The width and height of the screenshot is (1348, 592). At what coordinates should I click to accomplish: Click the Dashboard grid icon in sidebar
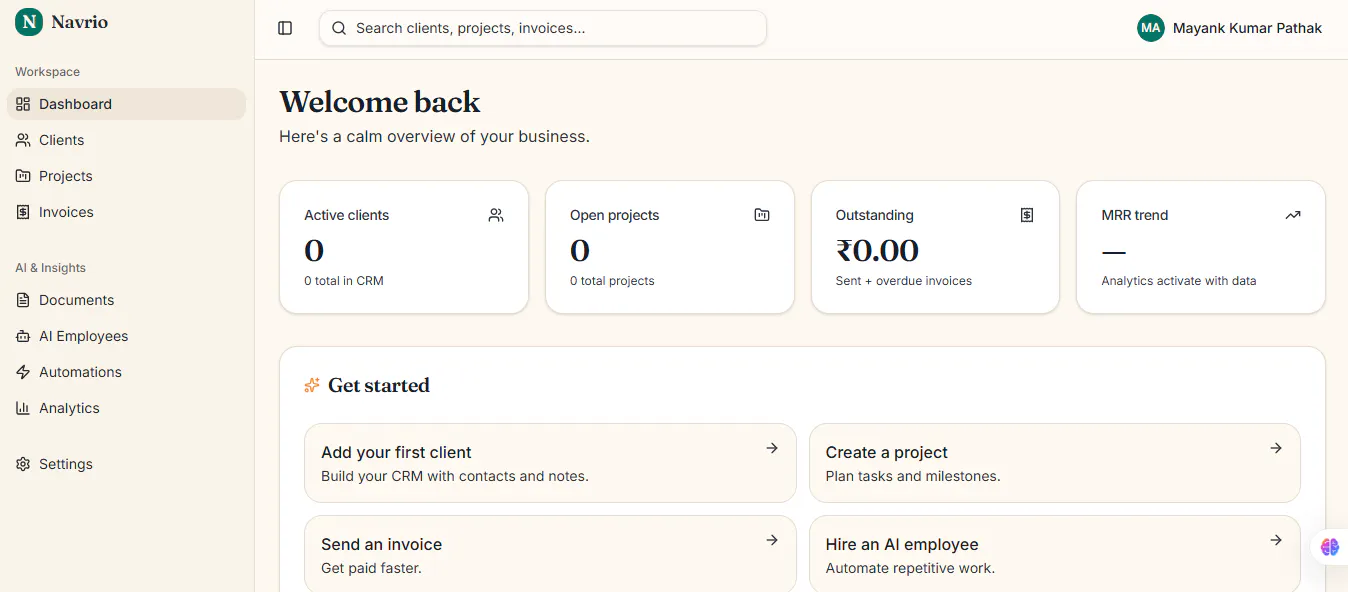[x=23, y=104]
